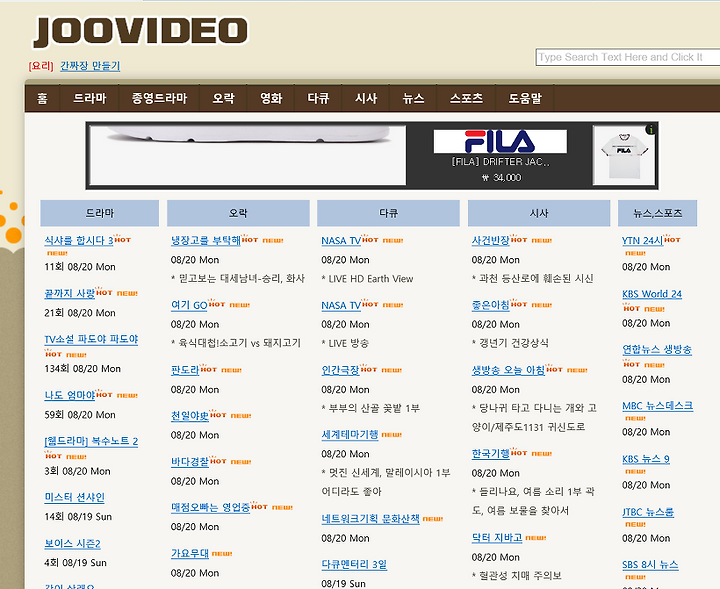720x589 pixels.
Task: Open 도움말 in the navigation bar
Action: point(525,98)
